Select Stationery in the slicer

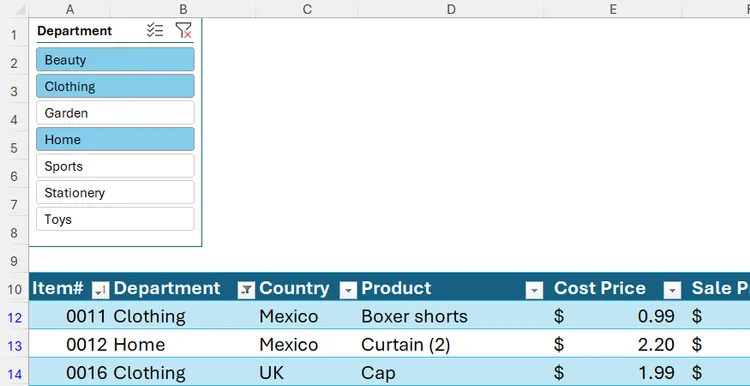tap(115, 193)
